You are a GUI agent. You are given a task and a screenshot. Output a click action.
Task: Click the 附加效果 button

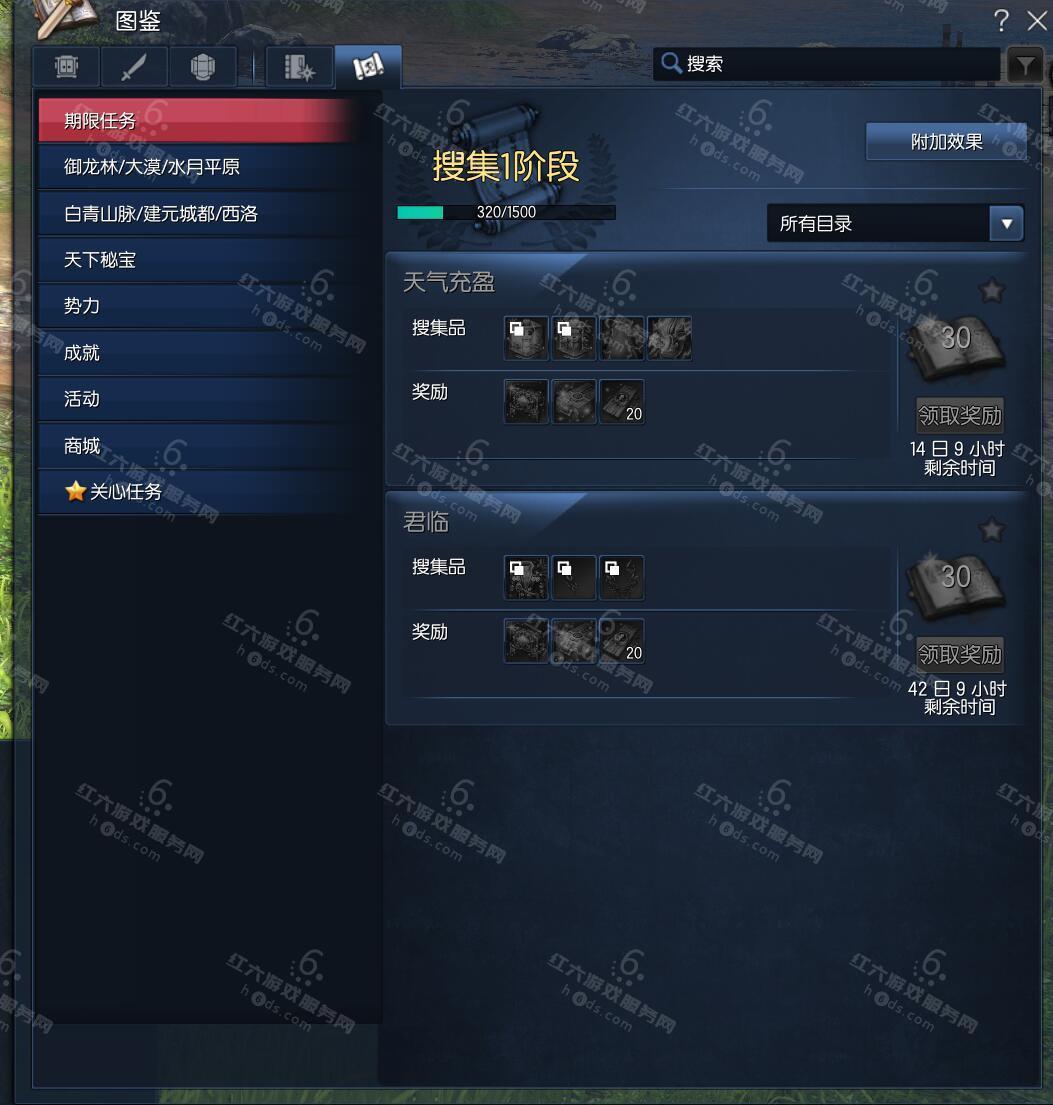click(946, 142)
